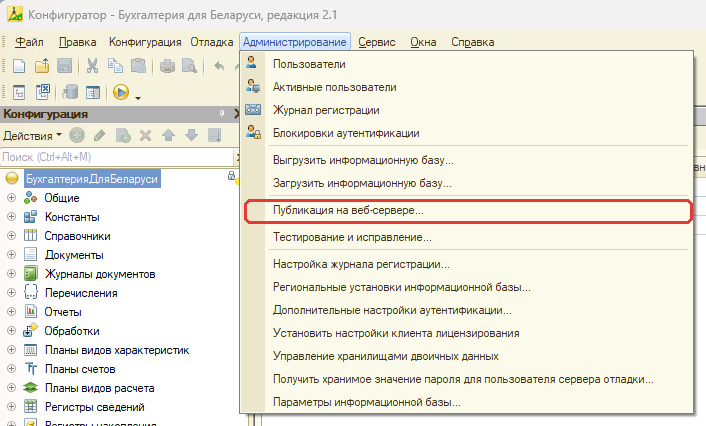This screenshot has height=426, width=706.
Task: Click the Copy toolbar icon
Action: coord(115,66)
